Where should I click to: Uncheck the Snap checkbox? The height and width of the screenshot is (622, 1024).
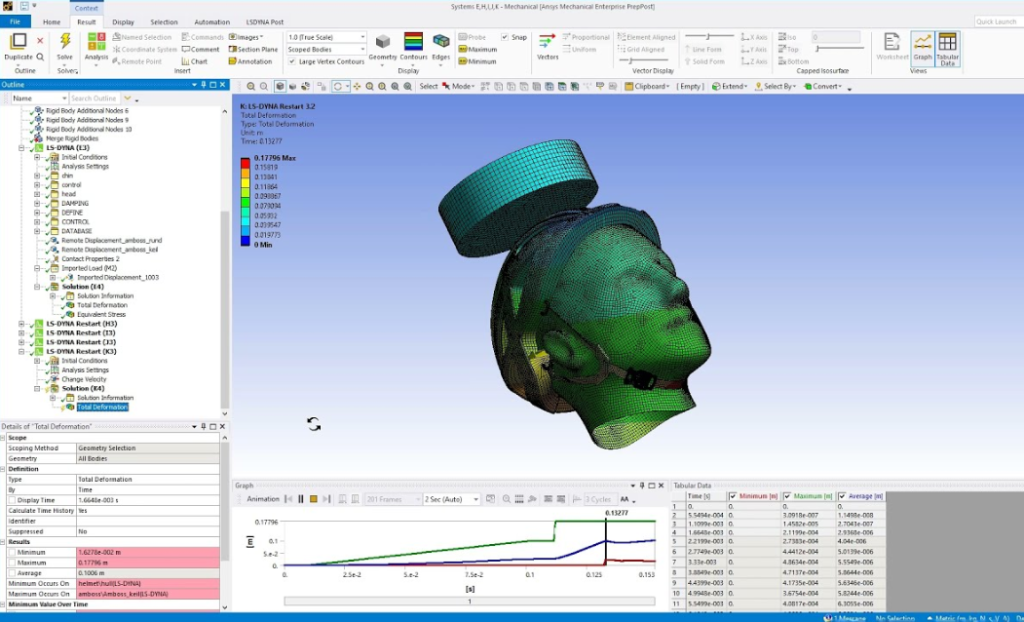(x=505, y=37)
